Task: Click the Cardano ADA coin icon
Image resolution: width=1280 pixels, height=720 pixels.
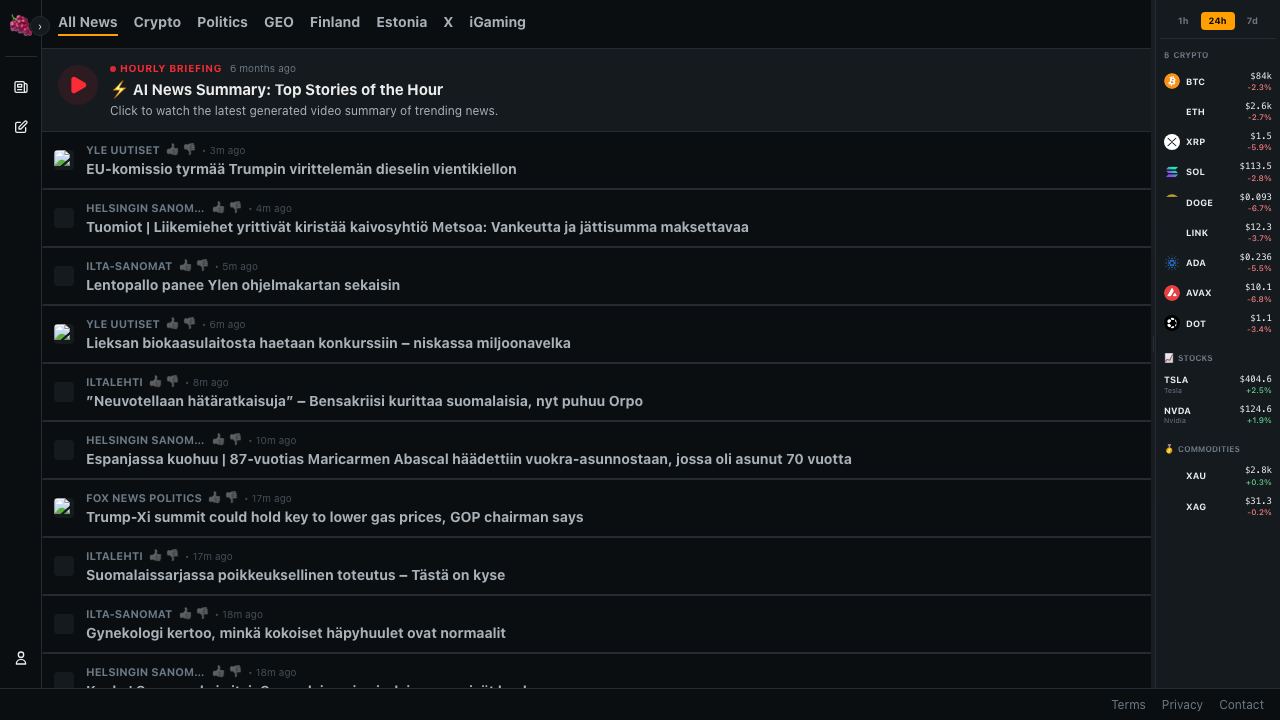Action: pos(1172,263)
